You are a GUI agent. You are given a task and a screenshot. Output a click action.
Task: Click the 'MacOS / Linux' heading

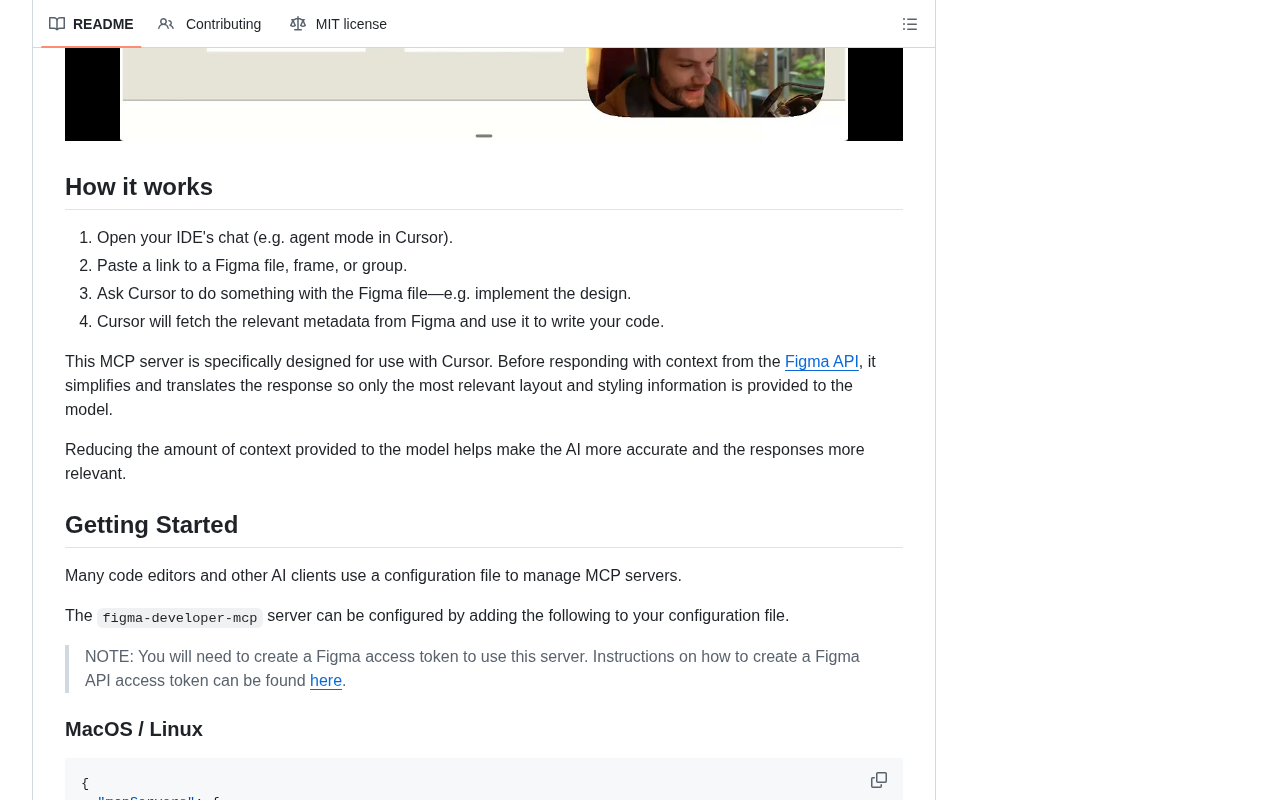tap(134, 730)
